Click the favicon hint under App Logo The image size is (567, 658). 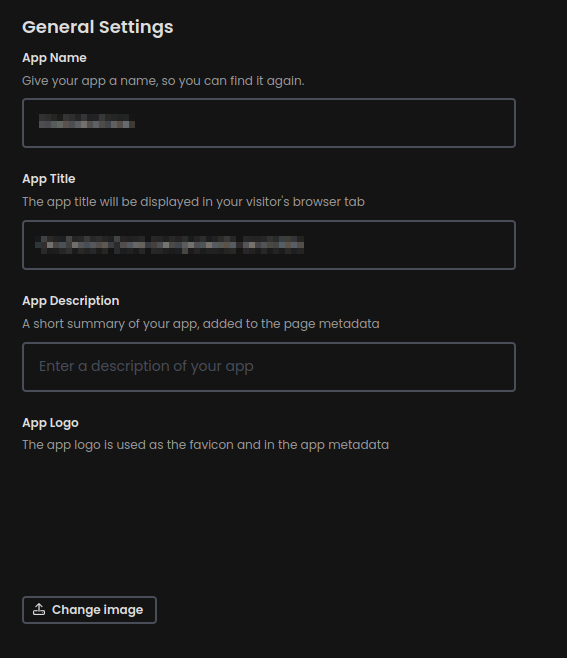tap(206, 445)
